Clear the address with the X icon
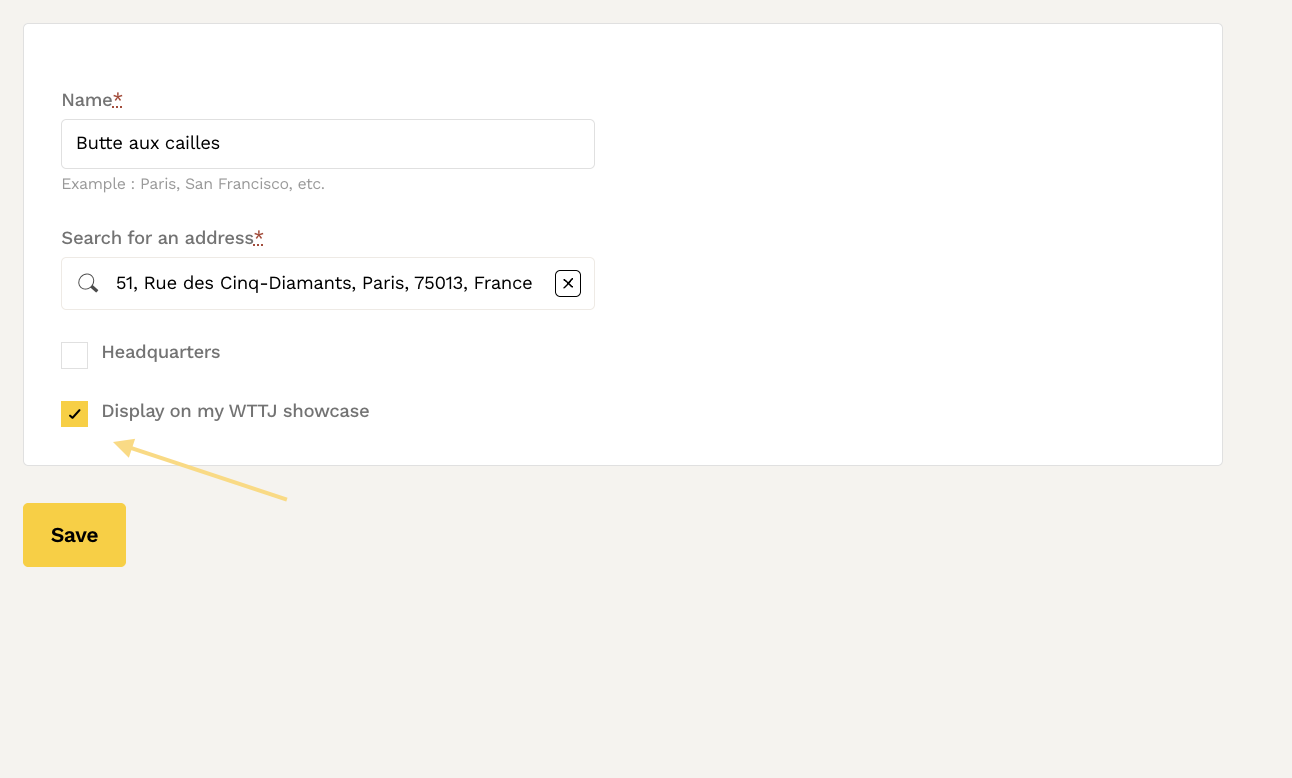Viewport: 1292px width, 778px height. tap(568, 284)
